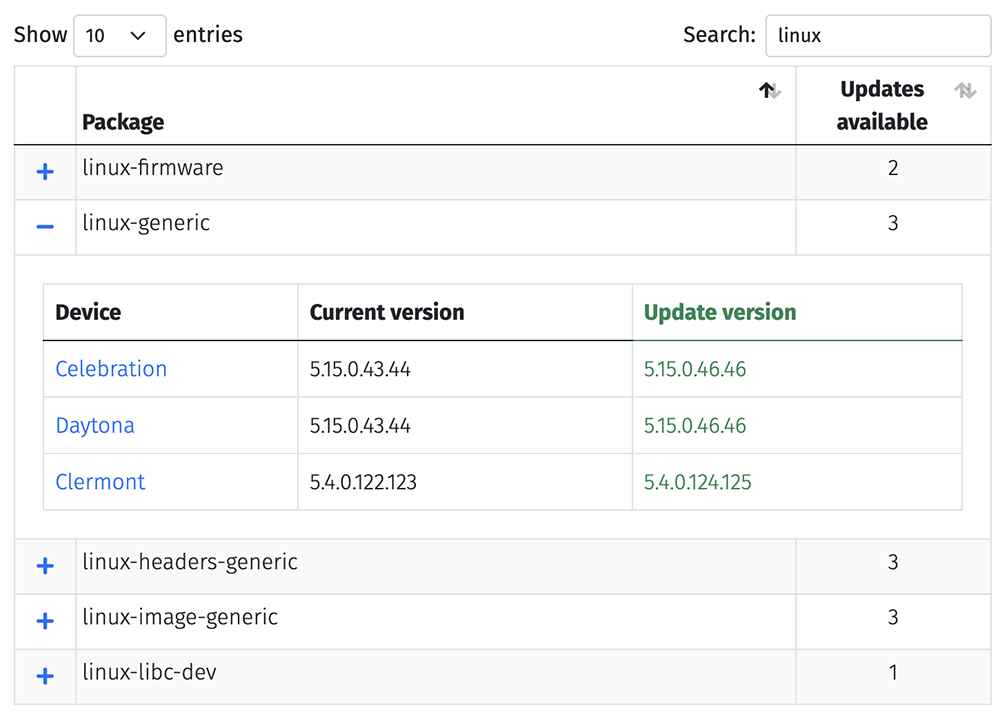Select Clermont's current version 5.4.0.122.123
1000x714 pixels.
[364, 482]
